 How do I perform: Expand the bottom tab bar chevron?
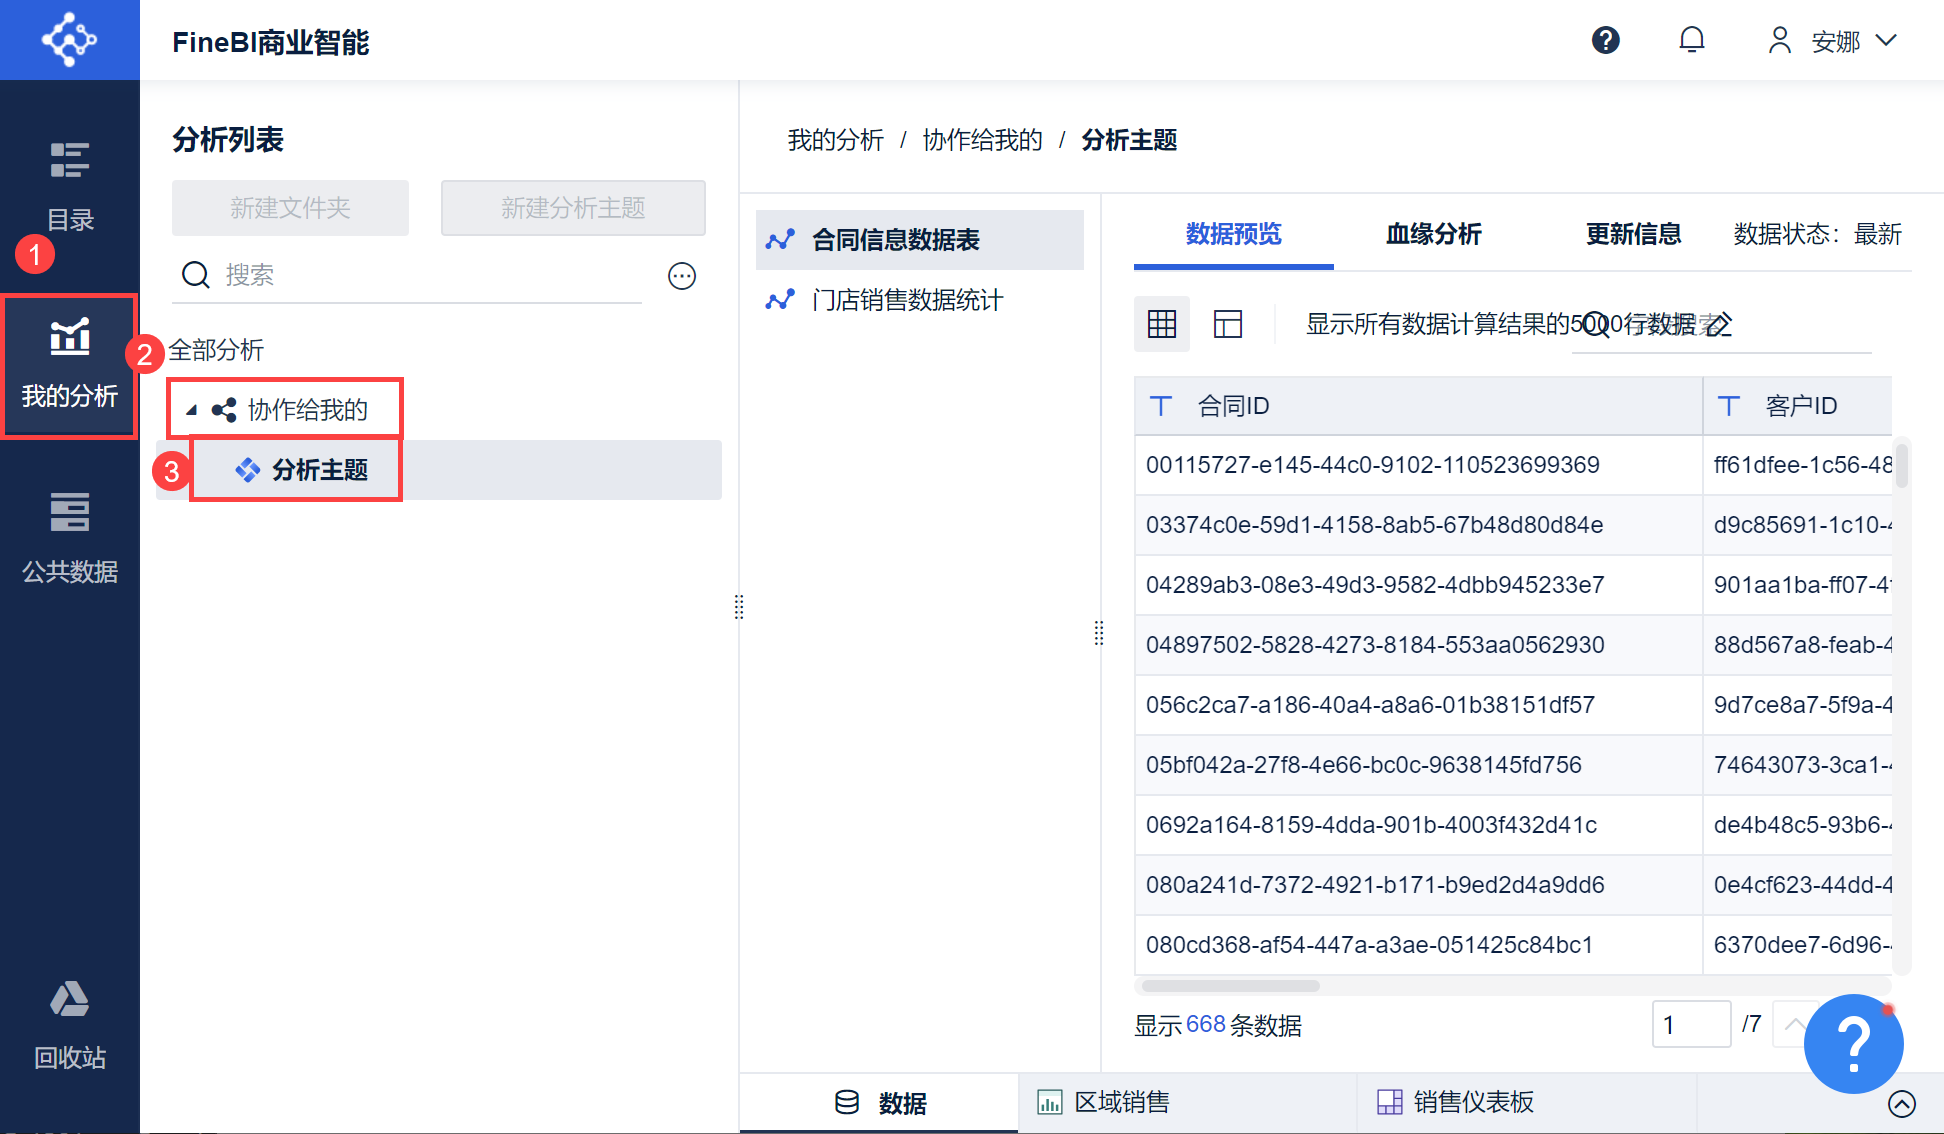(1901, 1103)
